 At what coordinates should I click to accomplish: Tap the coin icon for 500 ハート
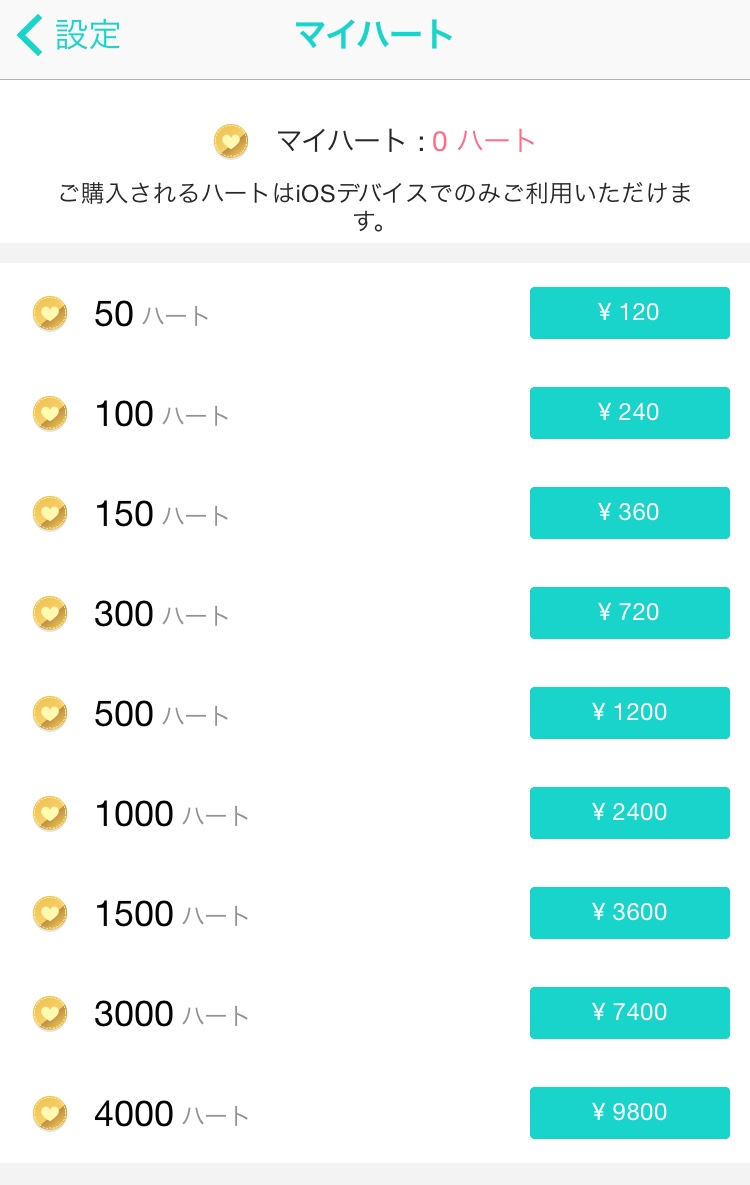click(x=50, y=713)
